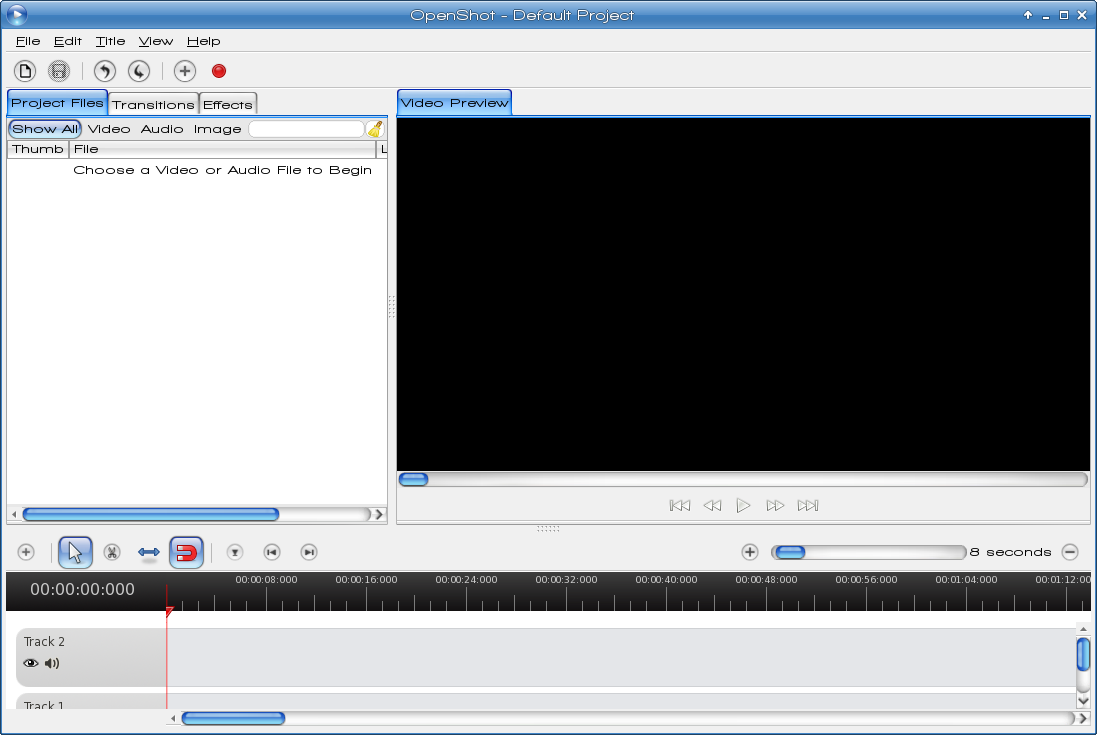Image resolution: width=1097 pixels, height=735 pixels.
Task: Click the Track 2 label
Action: [x=44, y=641]
